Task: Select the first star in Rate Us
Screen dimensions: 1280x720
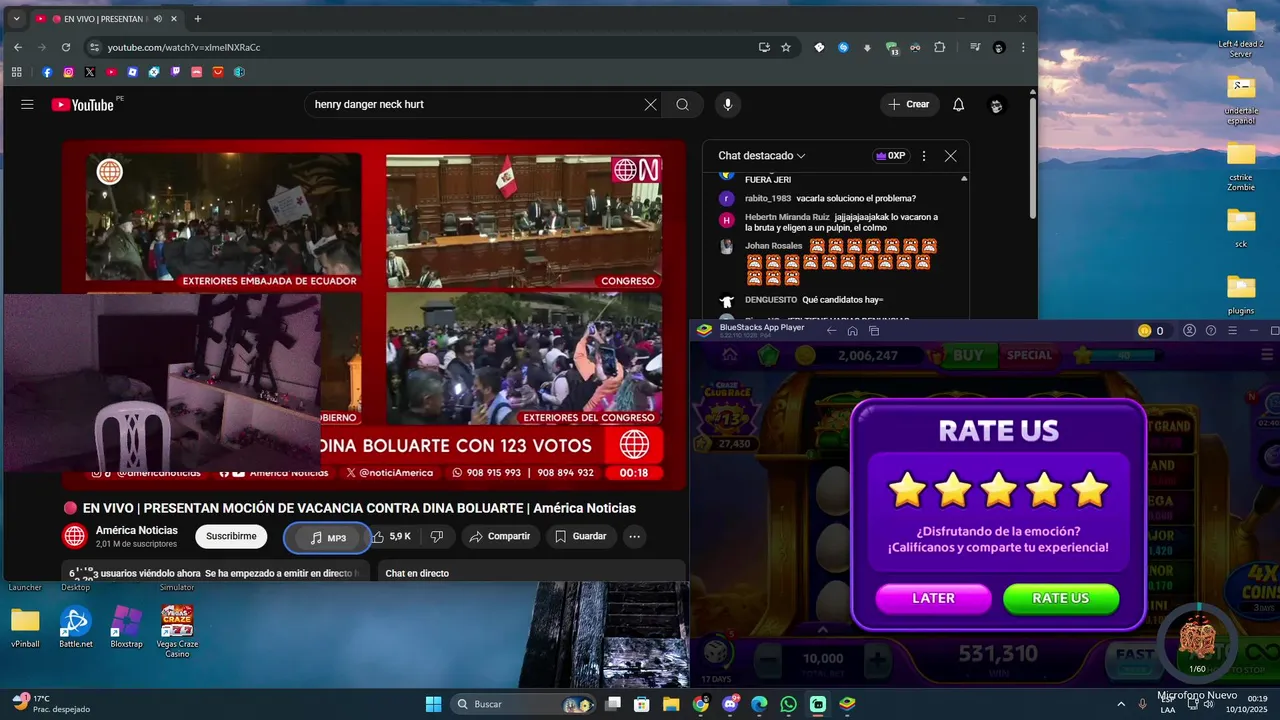Action: coord(907,490)
